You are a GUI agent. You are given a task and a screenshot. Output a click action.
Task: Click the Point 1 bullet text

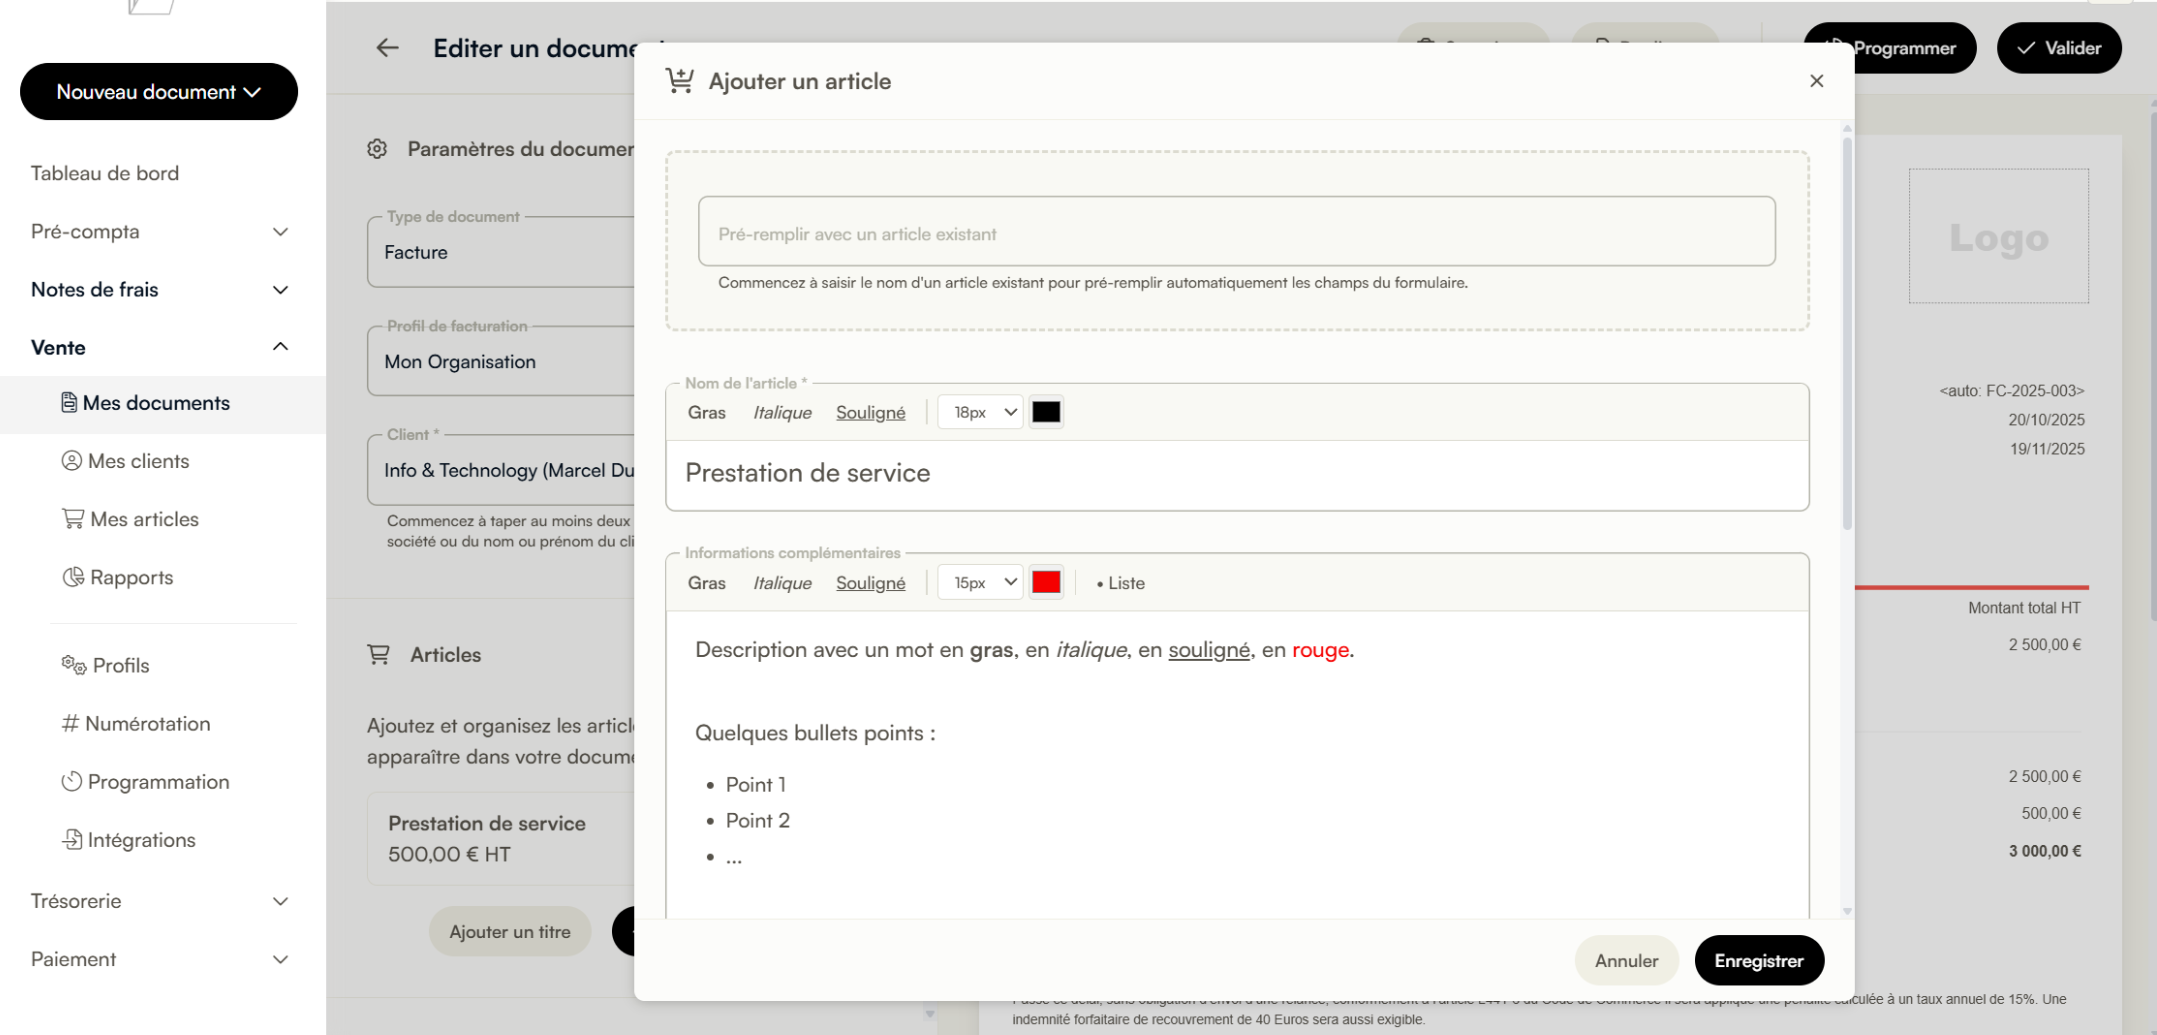756,785
